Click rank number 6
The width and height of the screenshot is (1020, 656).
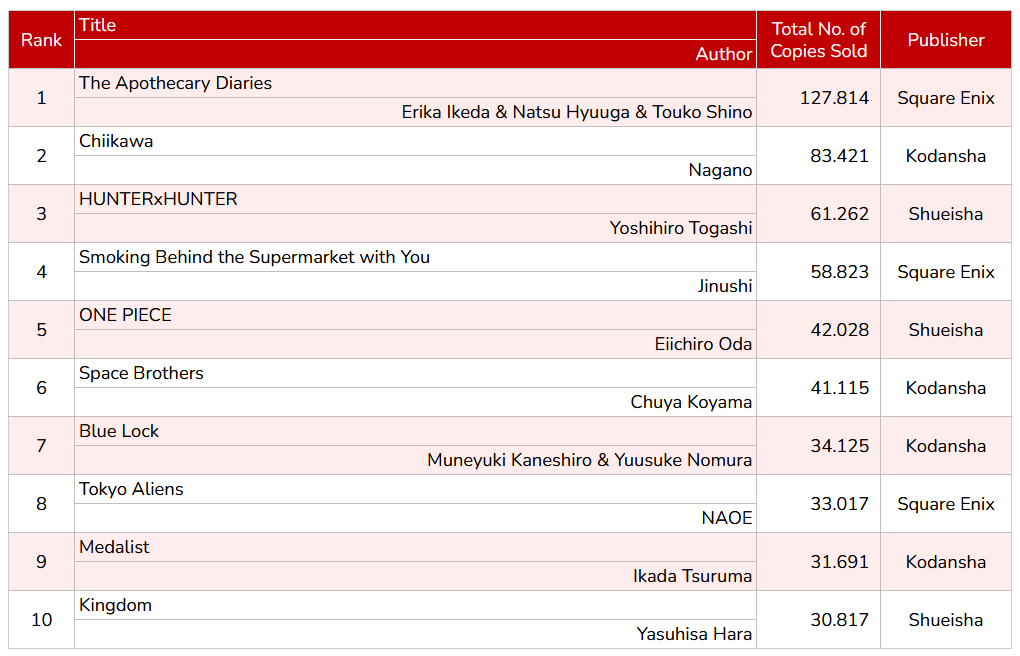point(42,387)
